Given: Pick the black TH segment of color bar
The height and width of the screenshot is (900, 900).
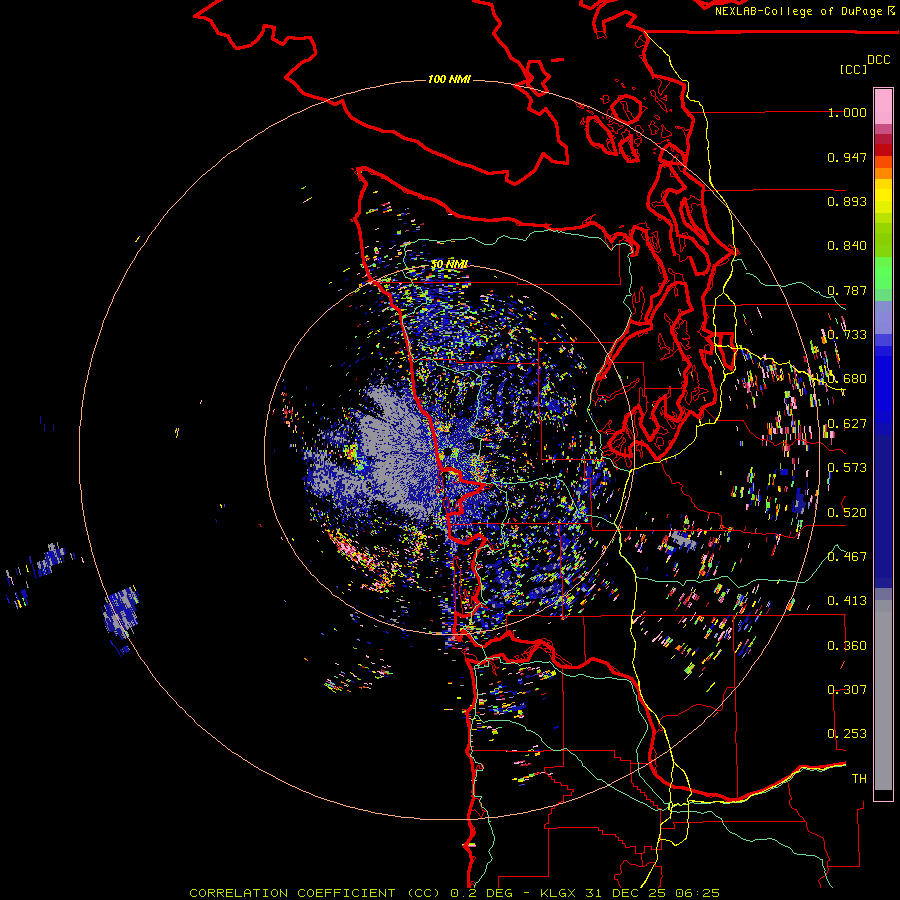Looking at the screenshot, I should point(883,794).
